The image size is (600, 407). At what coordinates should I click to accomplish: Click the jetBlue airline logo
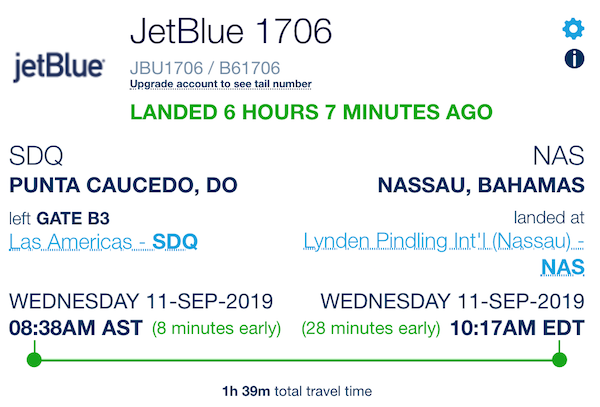tap(59, 67)
